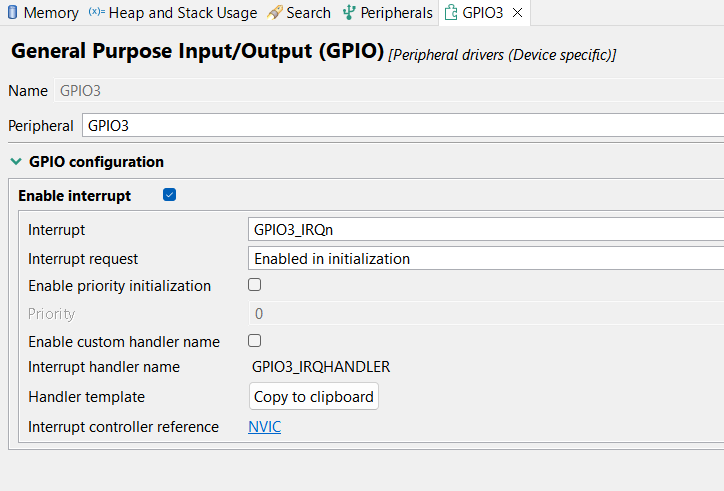Image resolution: width=724 pixels, height=491 pixels.
Task: Click the GPIO3 tab's document icon
Action: point(451,13)
